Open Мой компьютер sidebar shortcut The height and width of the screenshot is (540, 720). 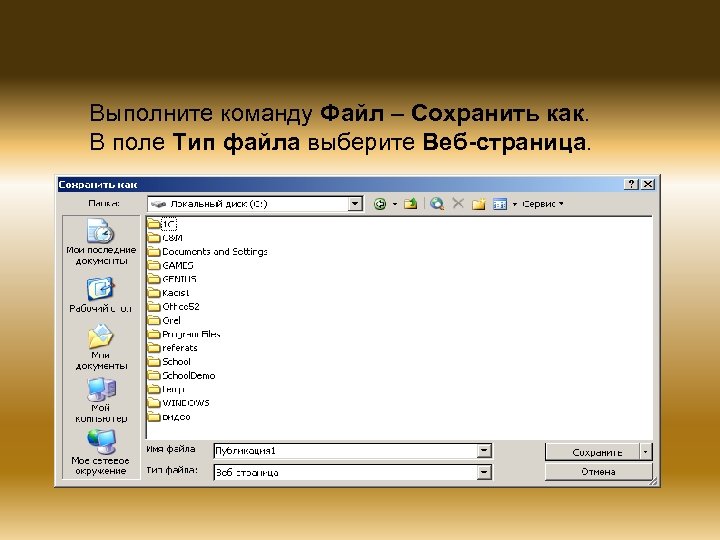point(101,400)
